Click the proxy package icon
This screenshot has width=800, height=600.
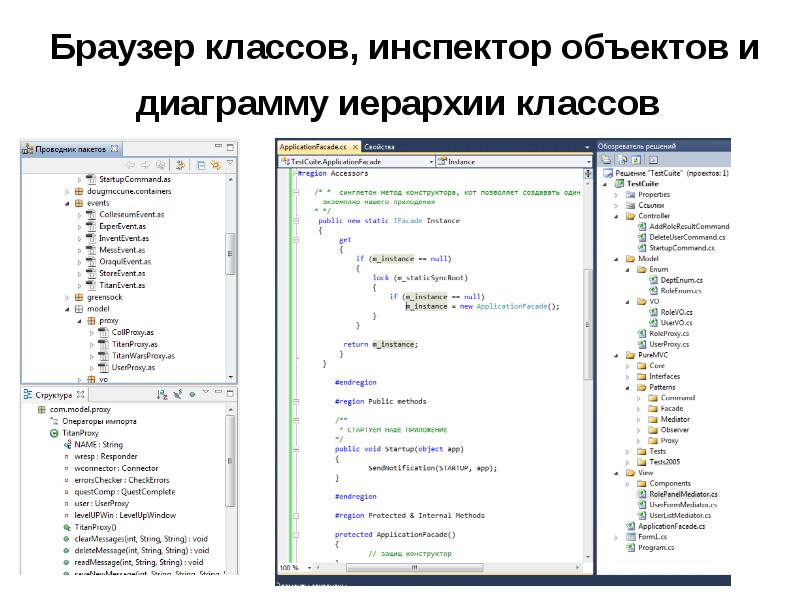click(91, 321)
